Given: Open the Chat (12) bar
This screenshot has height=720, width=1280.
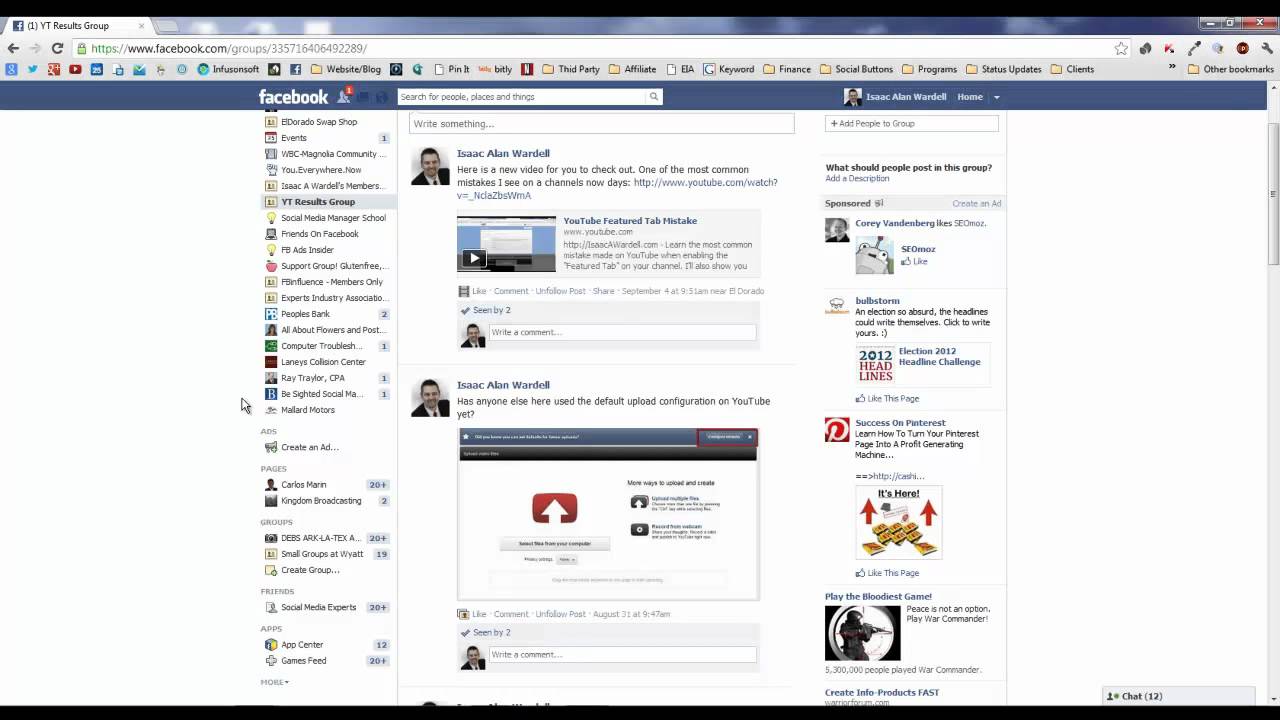Looking at the screenshot, I should coord(1178,696).
